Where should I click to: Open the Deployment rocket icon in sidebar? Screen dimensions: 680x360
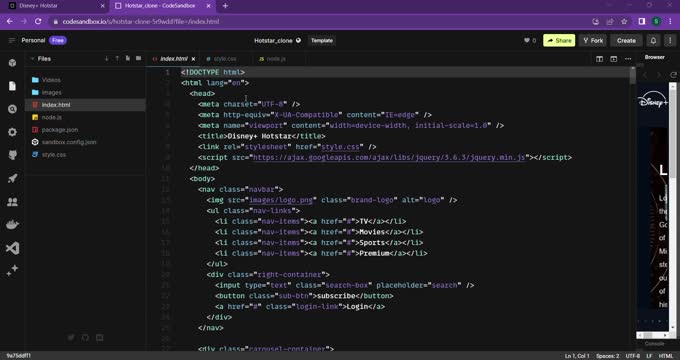pyautogui.click(x=12, y=178)
